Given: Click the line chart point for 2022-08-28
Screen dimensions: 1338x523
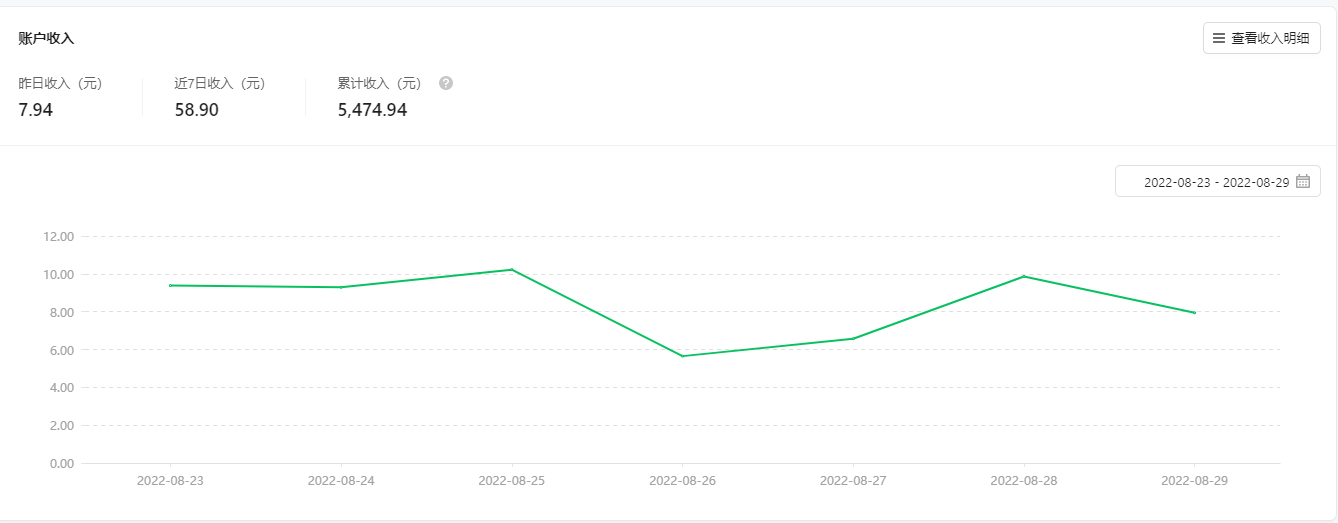Looking at the screenshot, I should pyautogui.click(x=1024, y=276).
